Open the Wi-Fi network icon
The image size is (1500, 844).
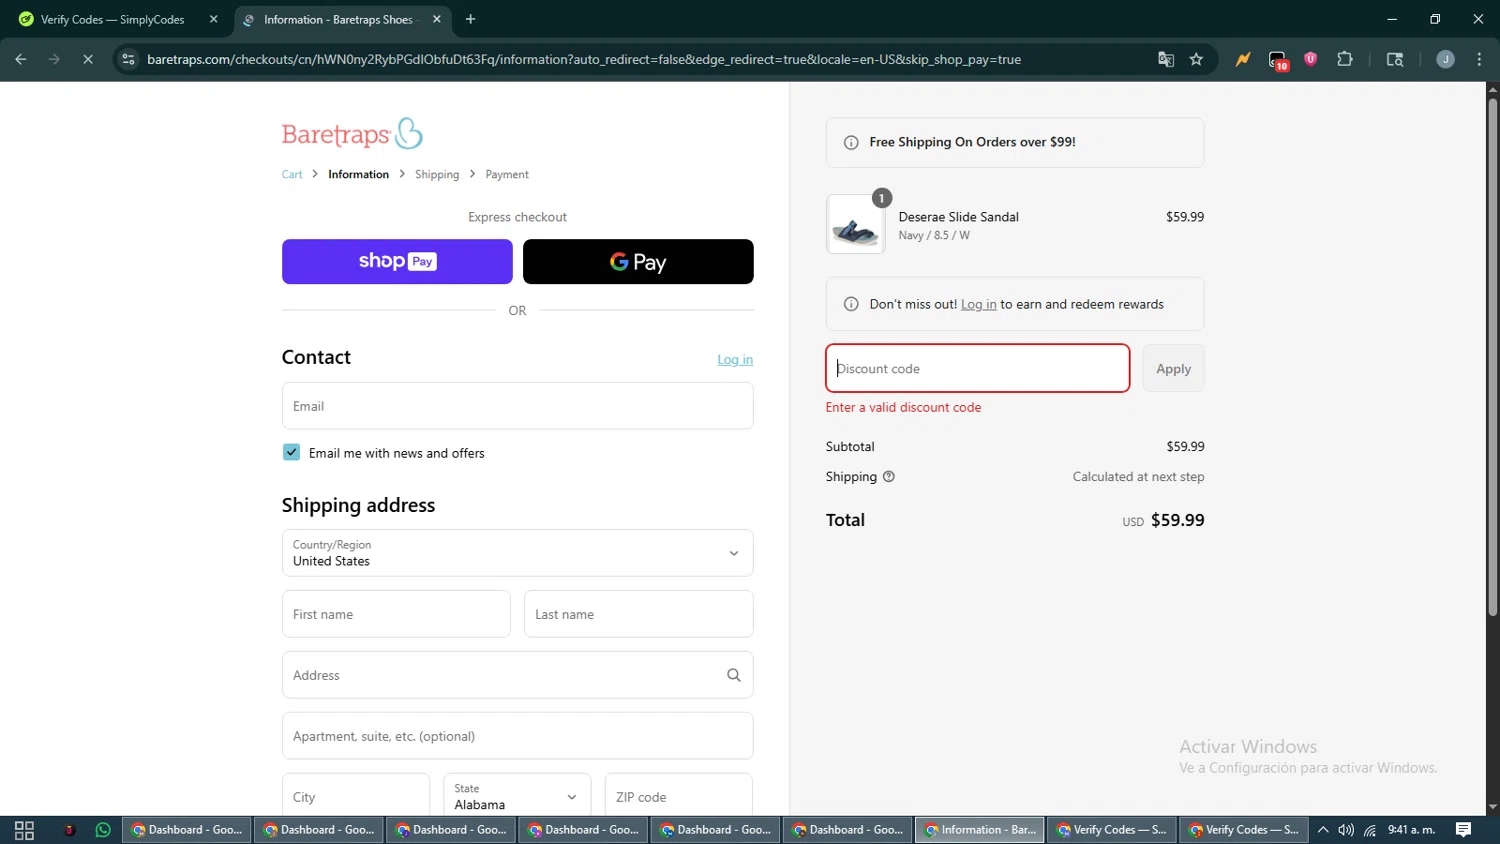click(1370, 830)
